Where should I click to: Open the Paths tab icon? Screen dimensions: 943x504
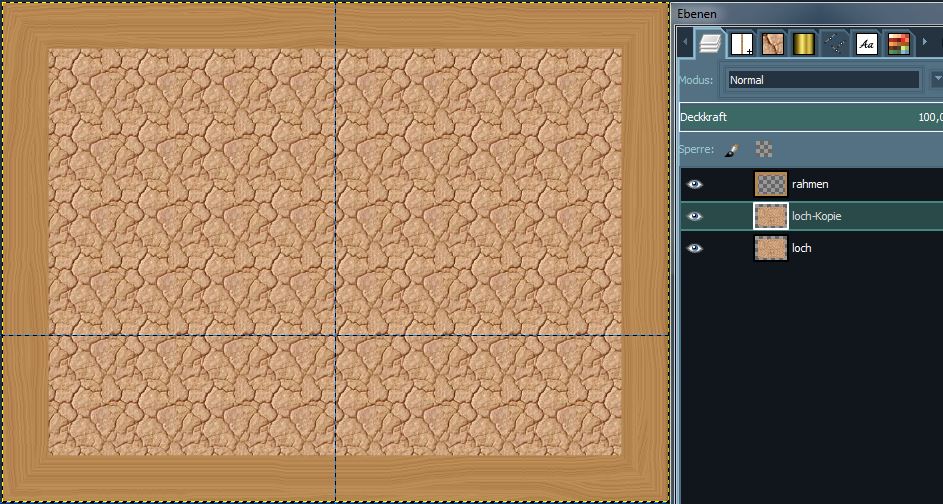[835, 44]
